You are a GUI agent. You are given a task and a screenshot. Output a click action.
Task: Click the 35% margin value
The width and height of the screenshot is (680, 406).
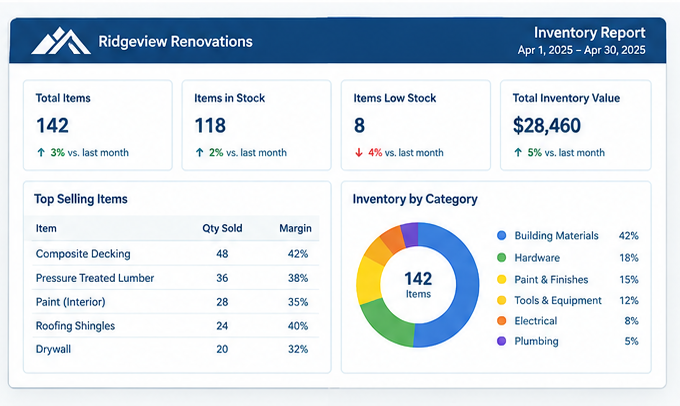pyautogui.click(x=298, y=302)
